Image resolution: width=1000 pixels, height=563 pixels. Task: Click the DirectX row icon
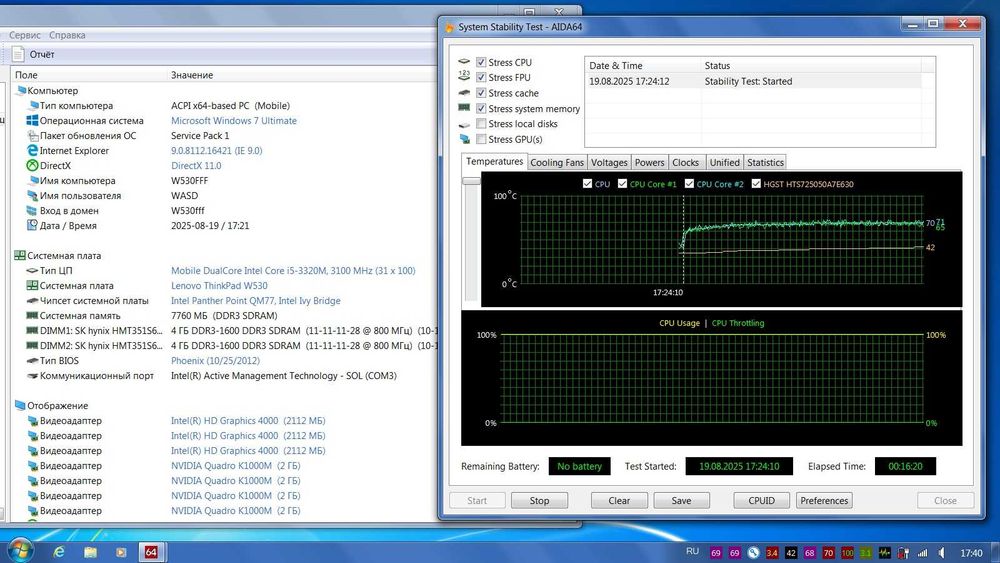[x=33, y=165]
